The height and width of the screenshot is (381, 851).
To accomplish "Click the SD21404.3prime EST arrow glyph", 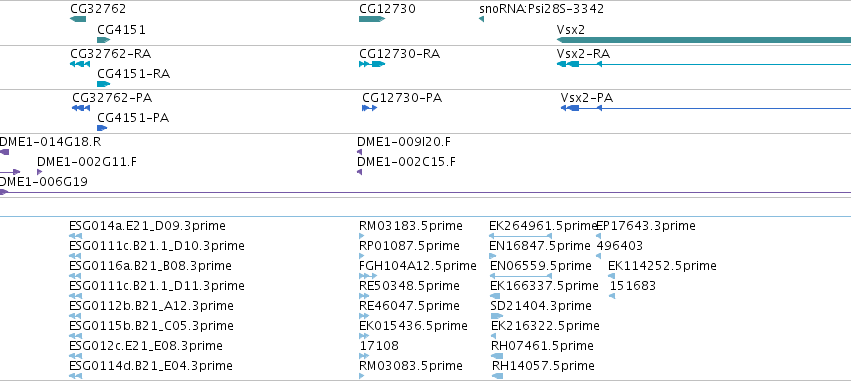I will [496, 316].
